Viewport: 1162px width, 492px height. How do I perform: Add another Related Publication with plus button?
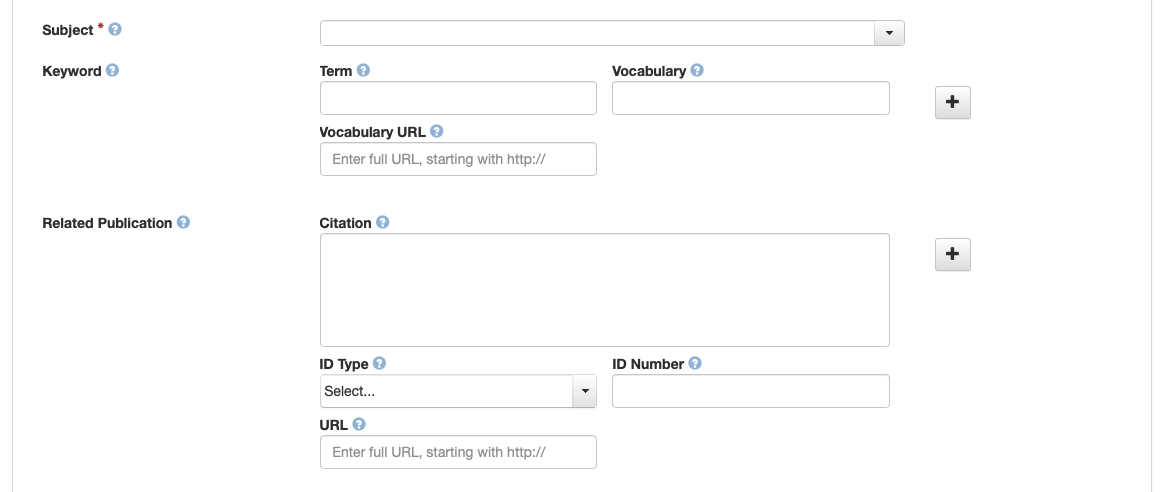tap(952, 255)
